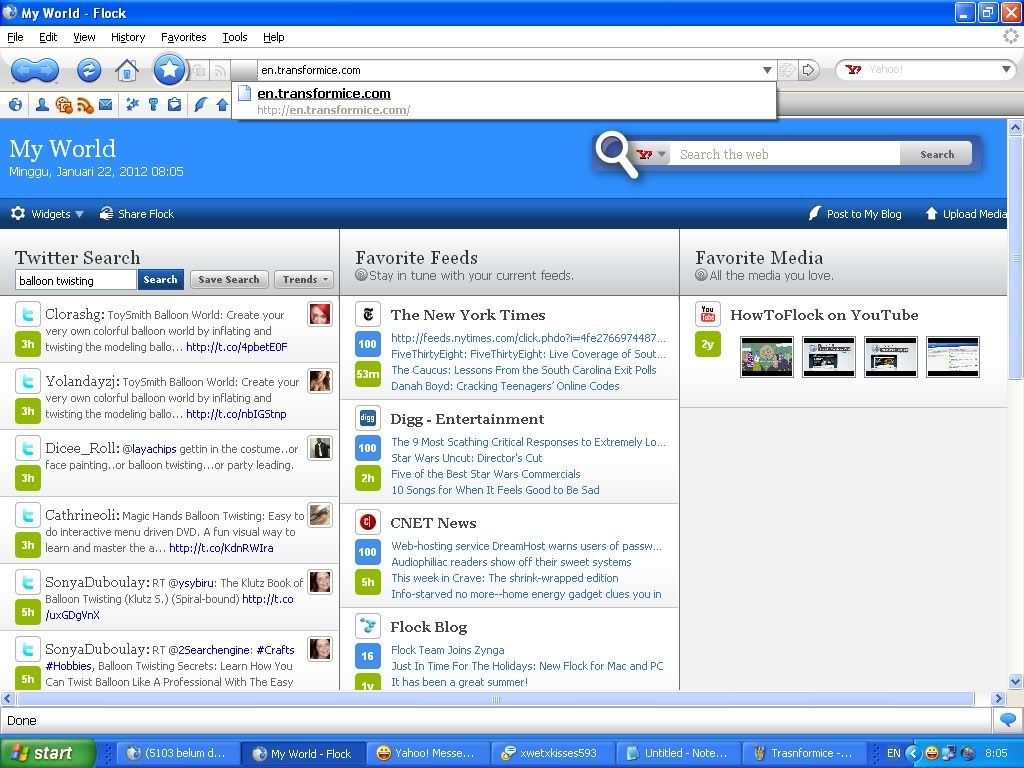This screenshot has height=768, width=1024.
Task: Click the star Favorites button in toolbar
Action: coord(168,69)
